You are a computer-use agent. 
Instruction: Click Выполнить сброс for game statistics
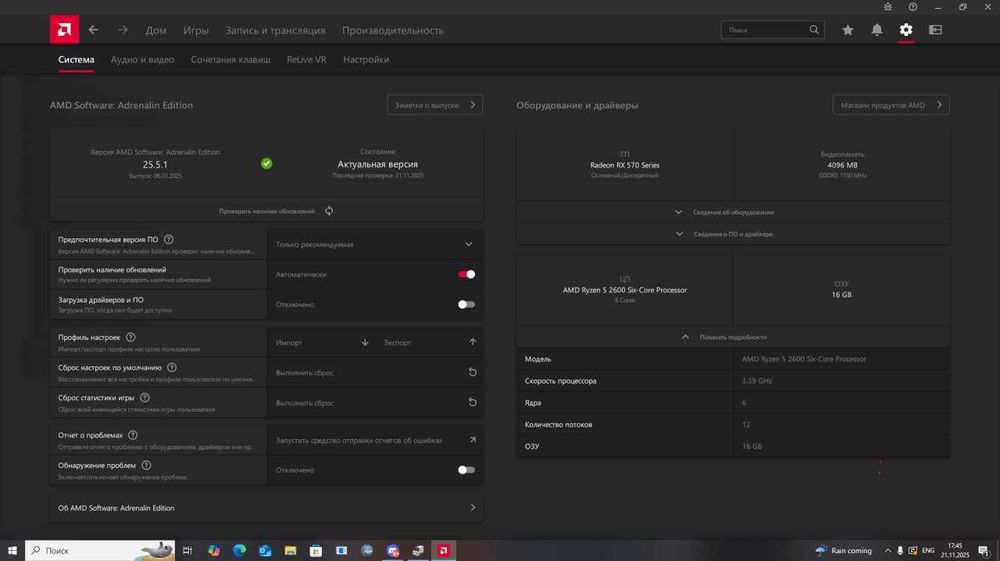pyautogui.click(x=375, y=402)
